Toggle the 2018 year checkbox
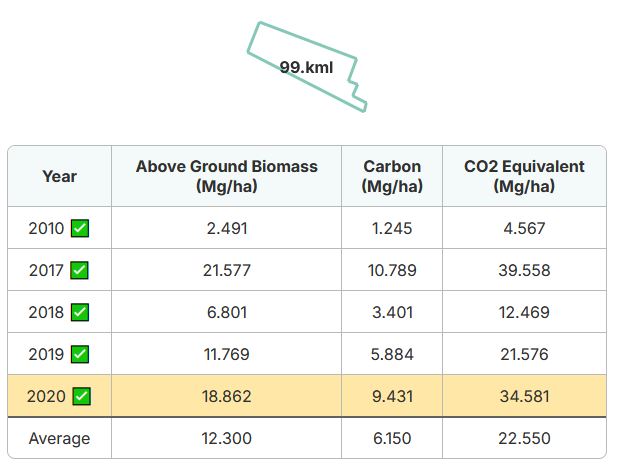 pyautogui.click(x=80, y=312)
